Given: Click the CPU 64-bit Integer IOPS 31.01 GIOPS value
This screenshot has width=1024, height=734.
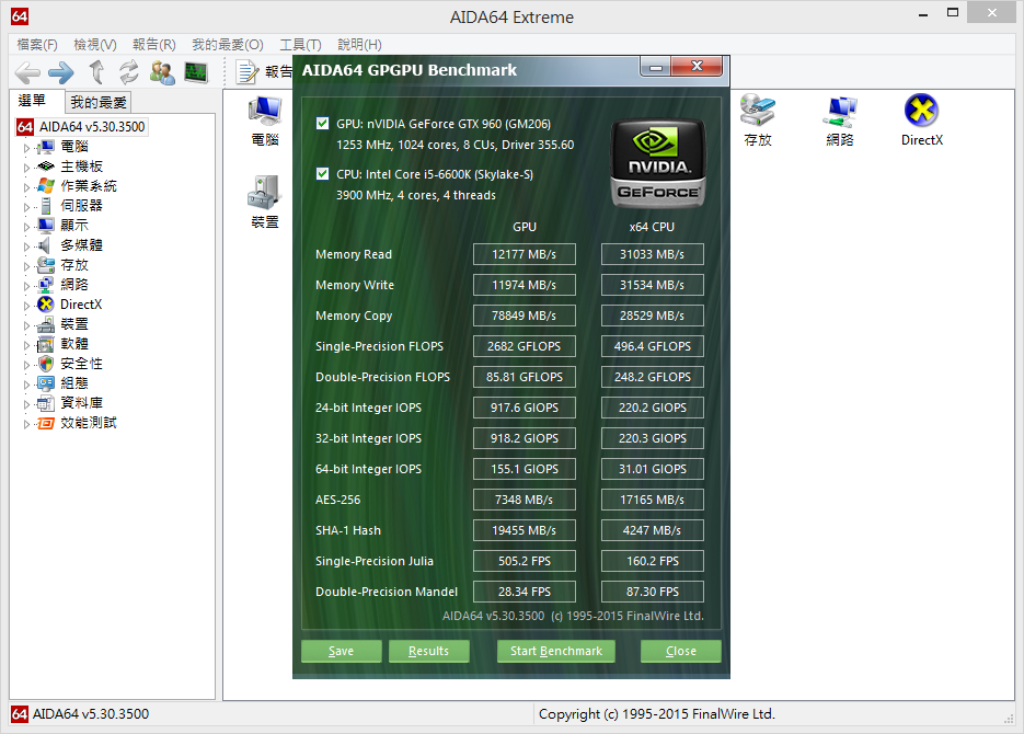Looking at the screenshot, I should point(652,469).
